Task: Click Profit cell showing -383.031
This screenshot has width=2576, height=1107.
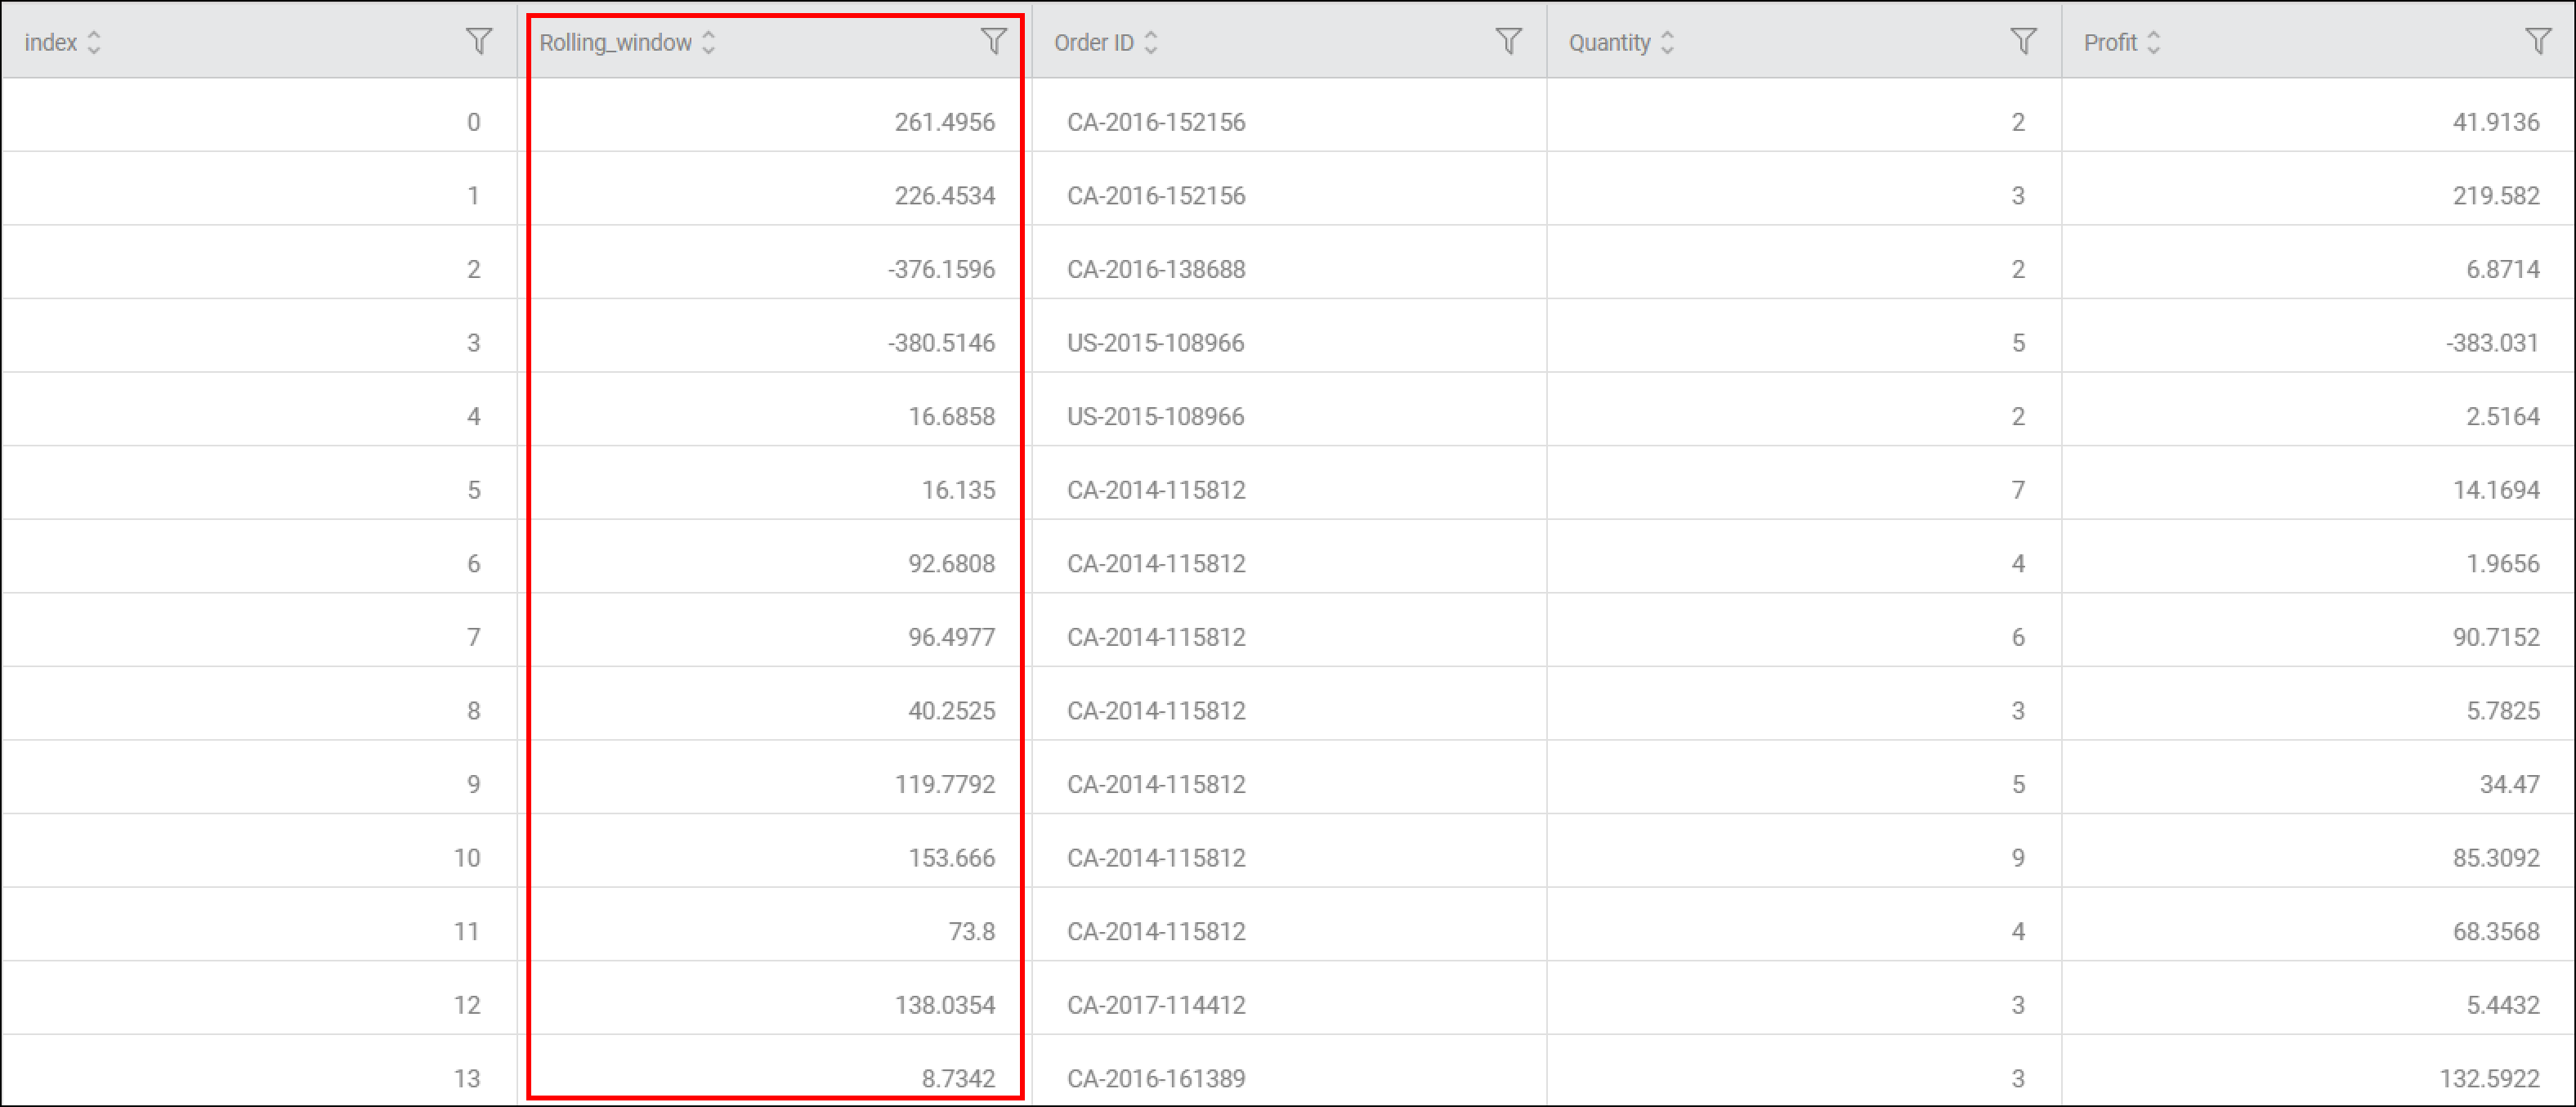Action: 2492,343
